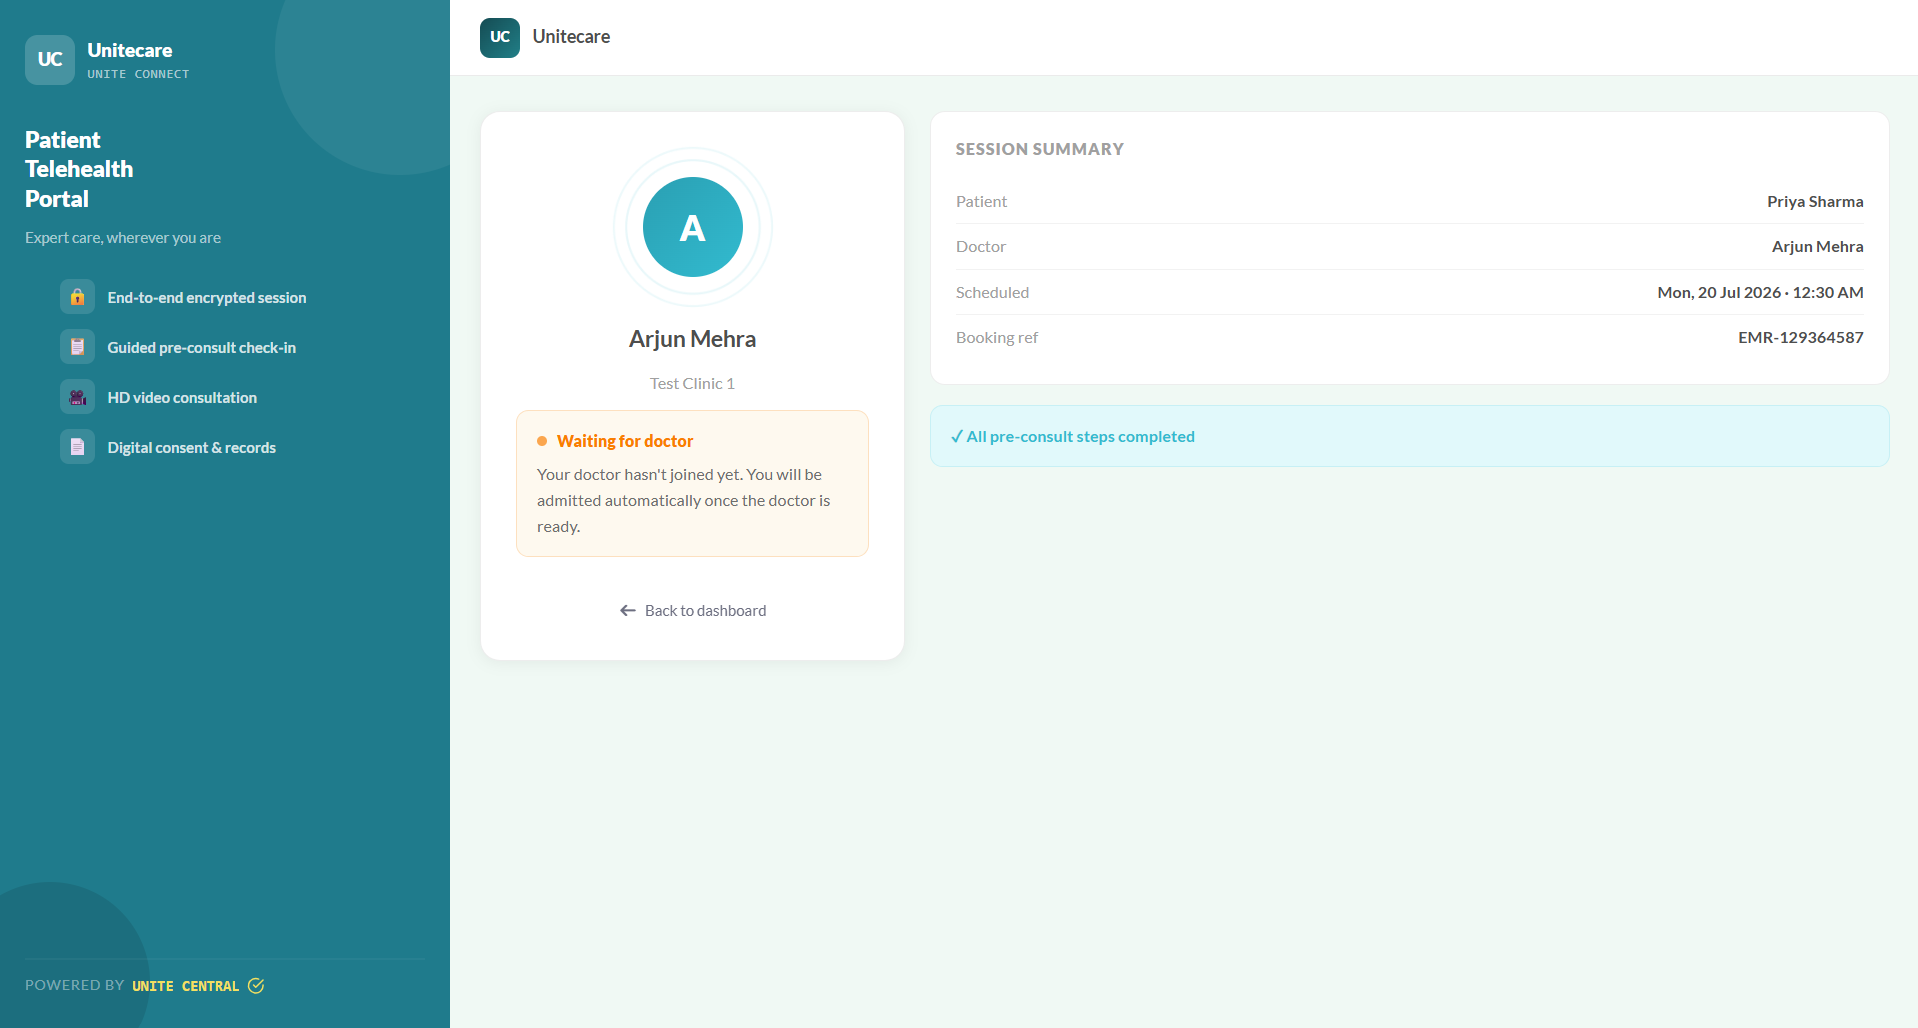Click doctor value 'Arjun Mehra' in summary
This screenshot has height=1028, width=1918.
[x=1818, y=246]
